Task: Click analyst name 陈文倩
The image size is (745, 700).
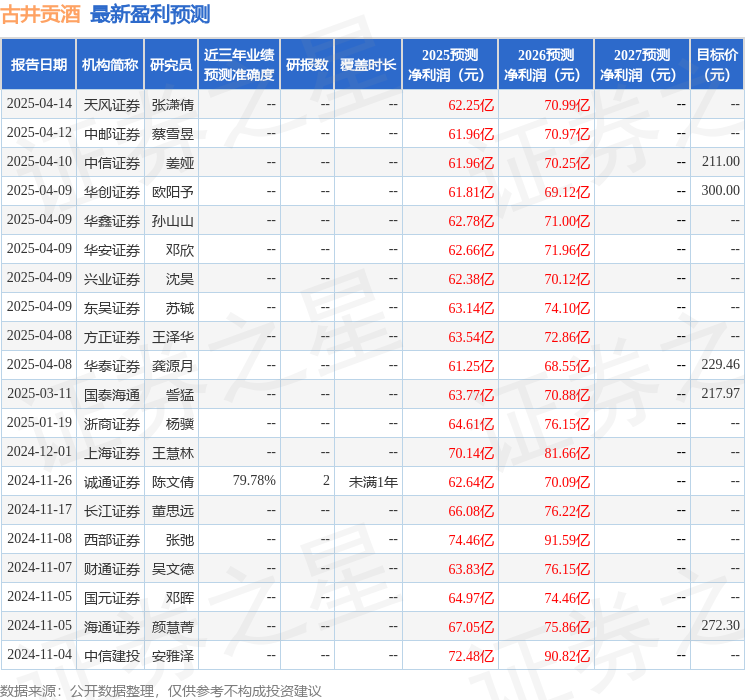Action: pos(172,482)
